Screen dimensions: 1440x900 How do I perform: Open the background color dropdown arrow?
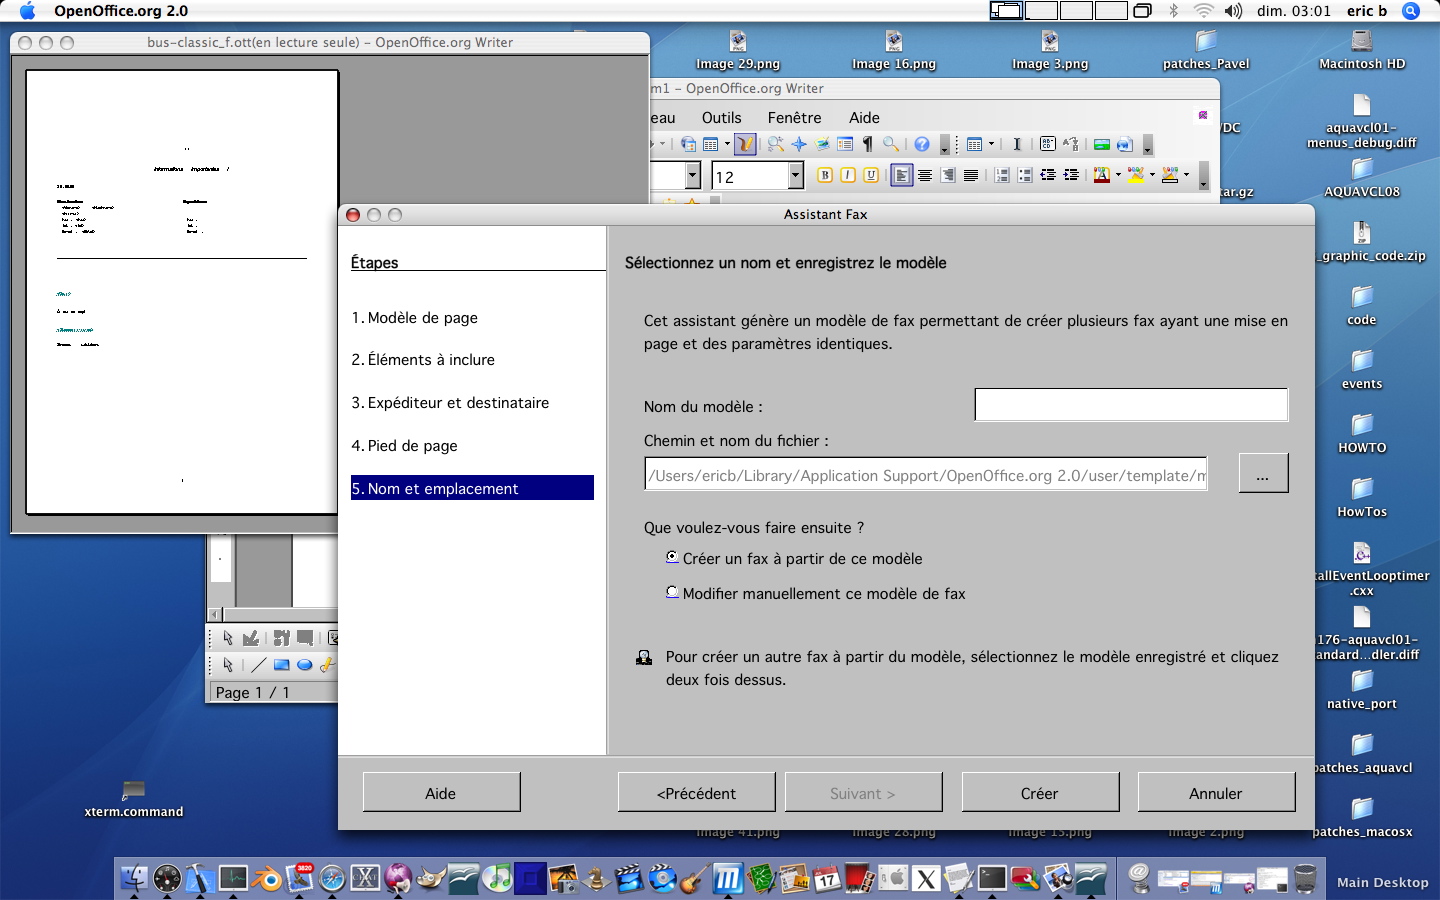click(1186, 176)
